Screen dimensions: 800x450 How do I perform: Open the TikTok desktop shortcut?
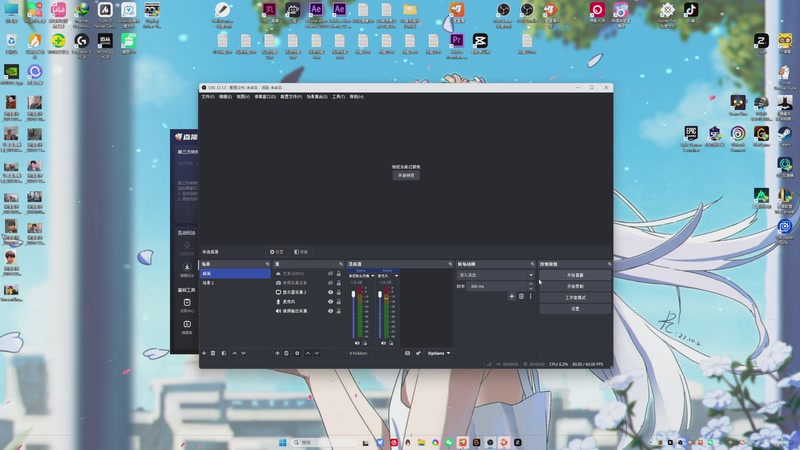click(x=691, y=13)
